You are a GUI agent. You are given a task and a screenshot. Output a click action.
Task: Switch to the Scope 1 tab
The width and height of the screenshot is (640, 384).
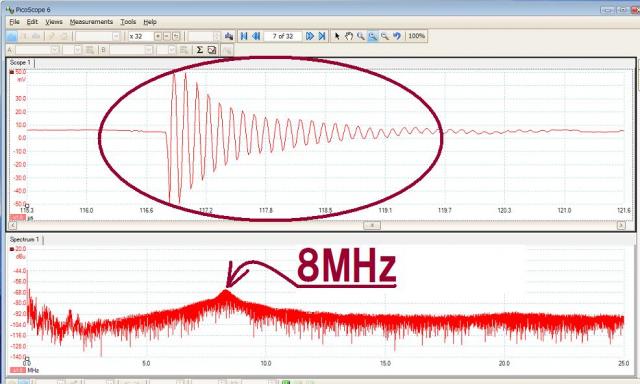click(x=20, y=62)
